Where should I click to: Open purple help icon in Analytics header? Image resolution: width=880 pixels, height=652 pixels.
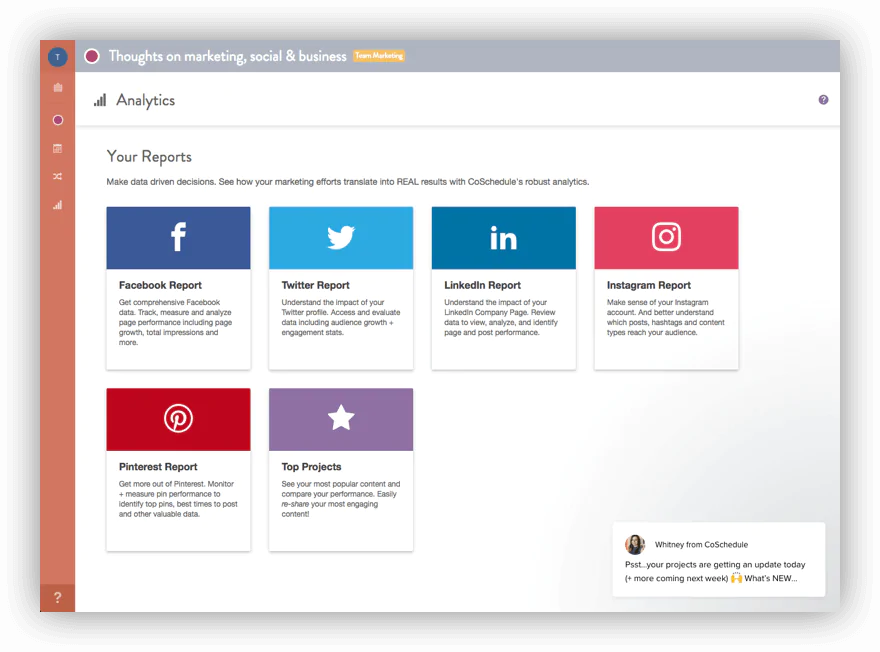pos(823,100)
